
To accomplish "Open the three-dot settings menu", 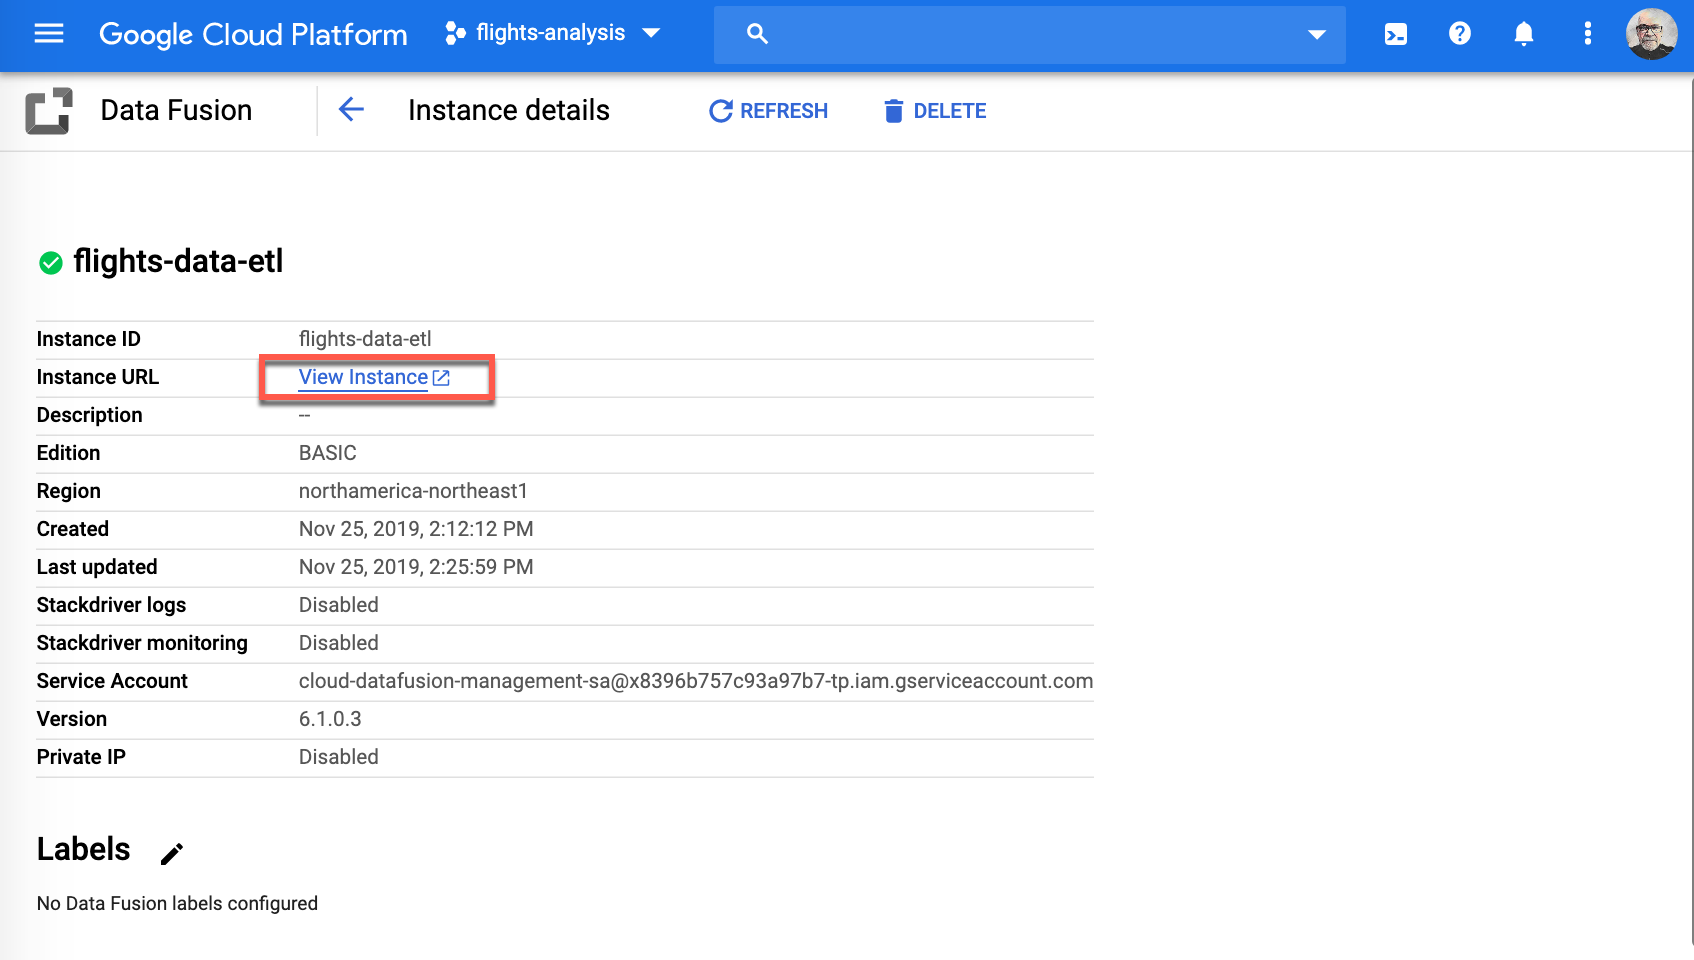I will [1587, 34].
